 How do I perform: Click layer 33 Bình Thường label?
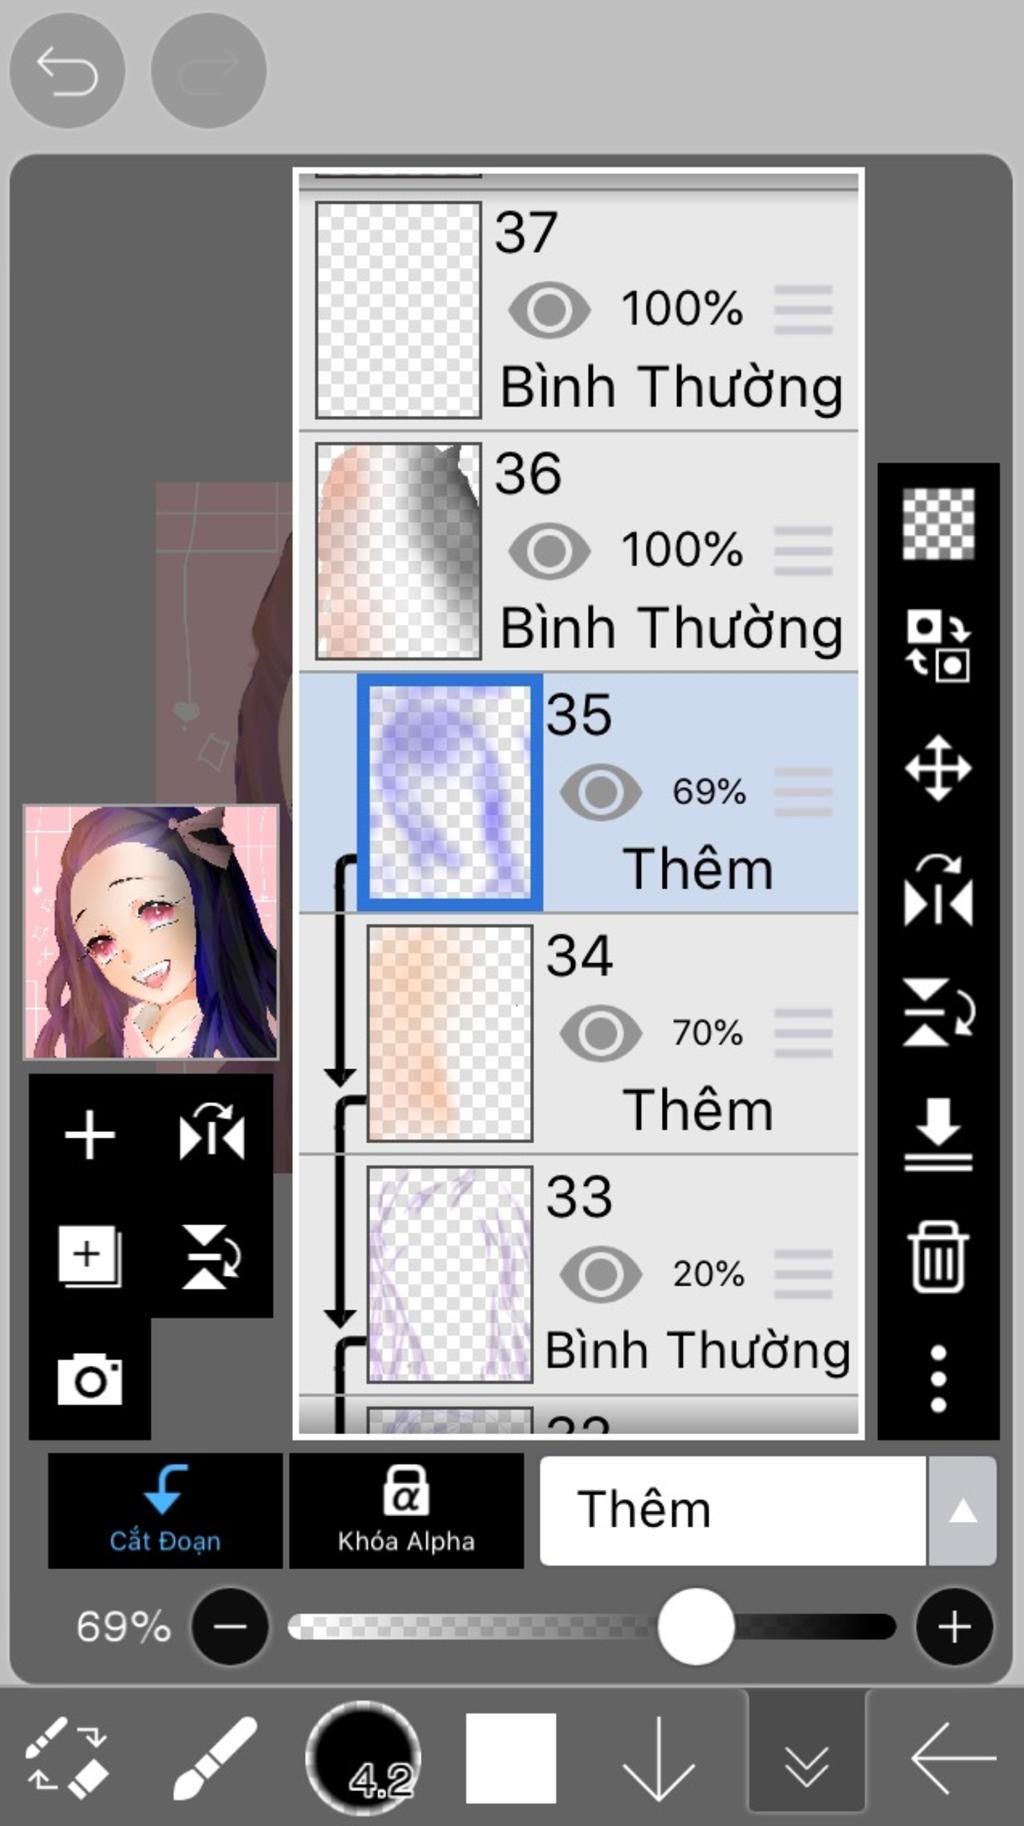click(698, 1351)
